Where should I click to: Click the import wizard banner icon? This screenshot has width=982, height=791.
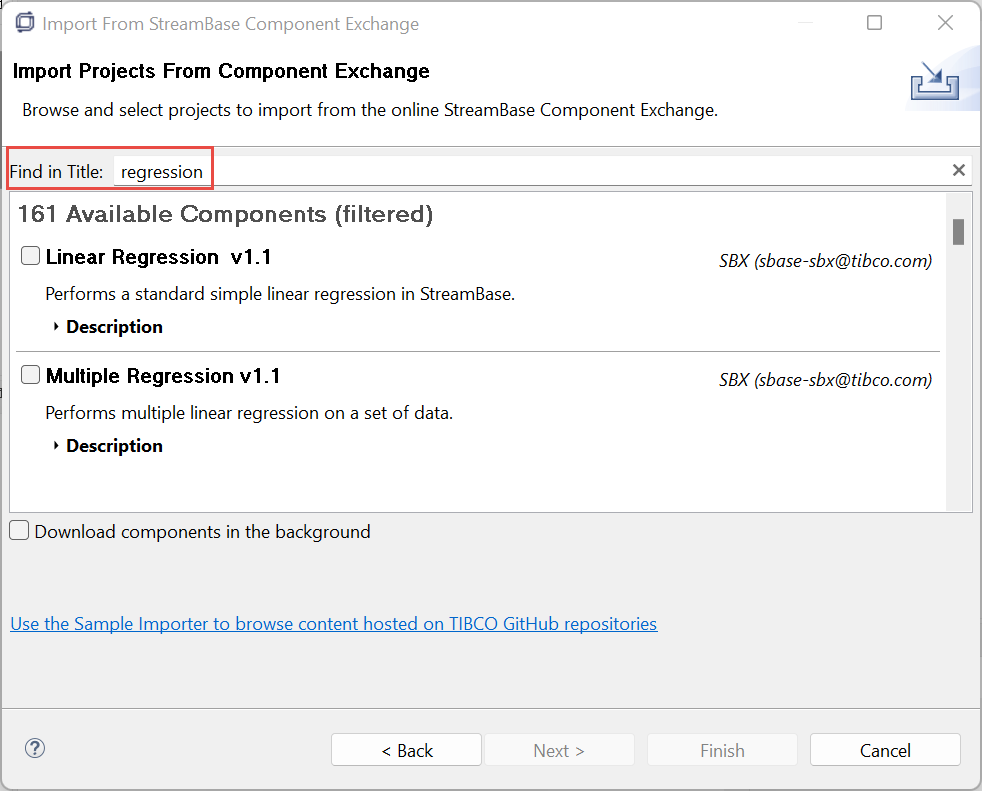pyautogui.click(x=934, y=82)
